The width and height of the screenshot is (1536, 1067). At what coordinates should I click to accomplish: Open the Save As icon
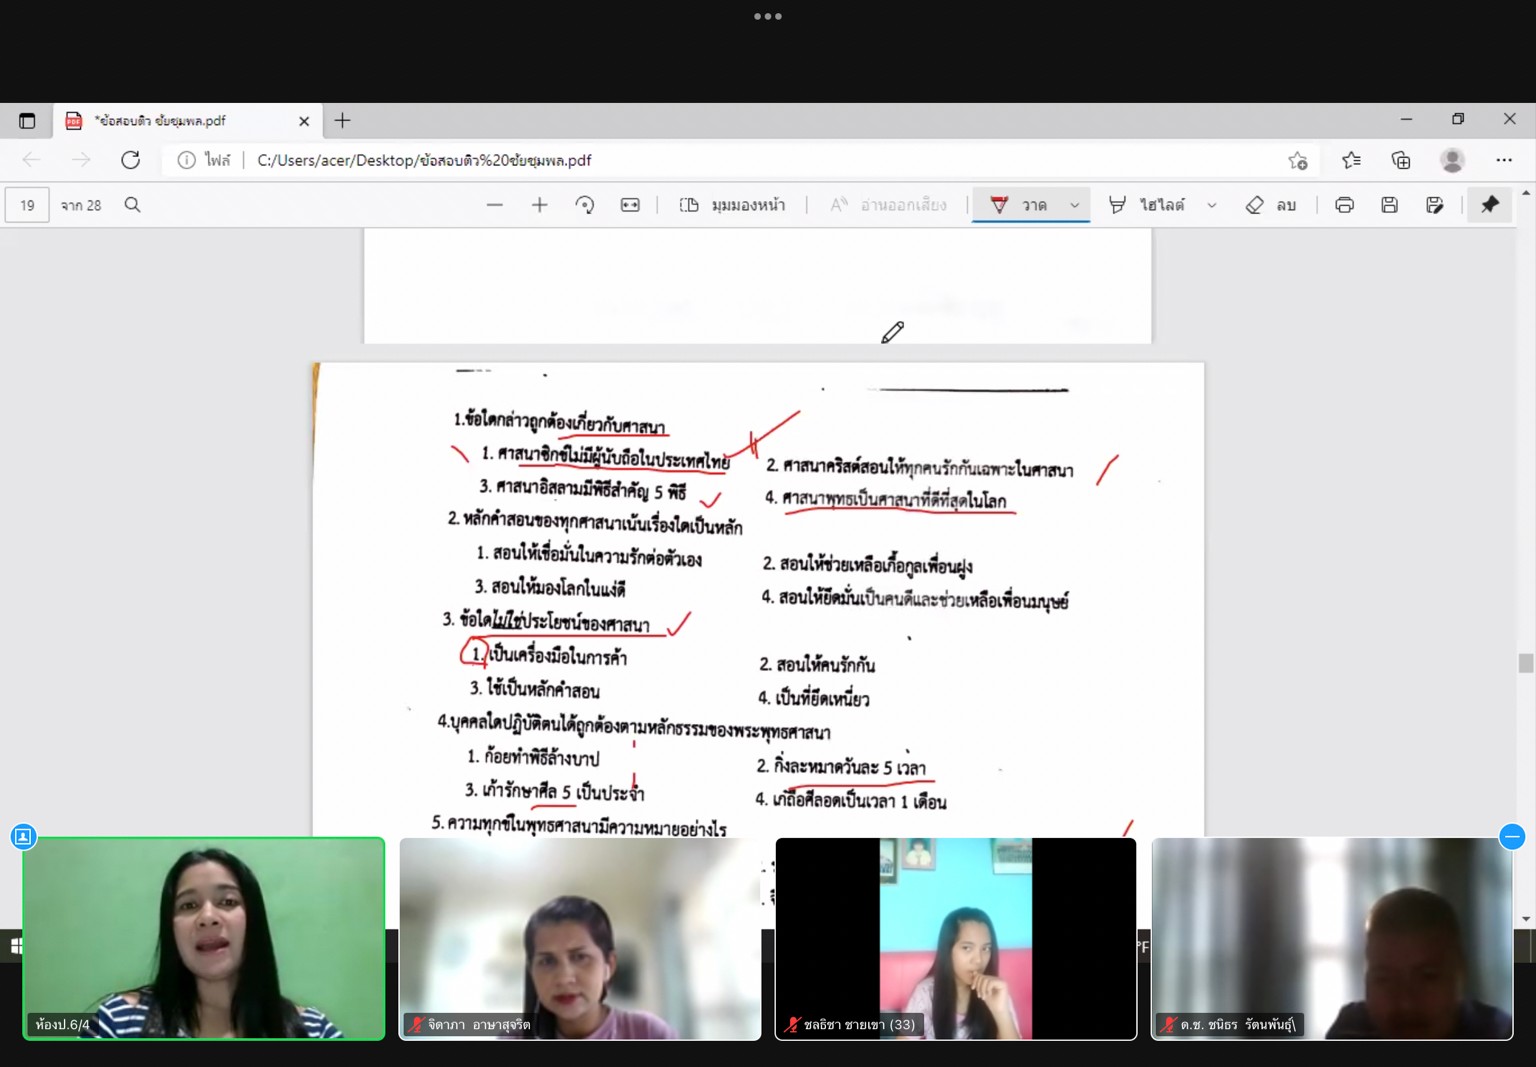1434,205
